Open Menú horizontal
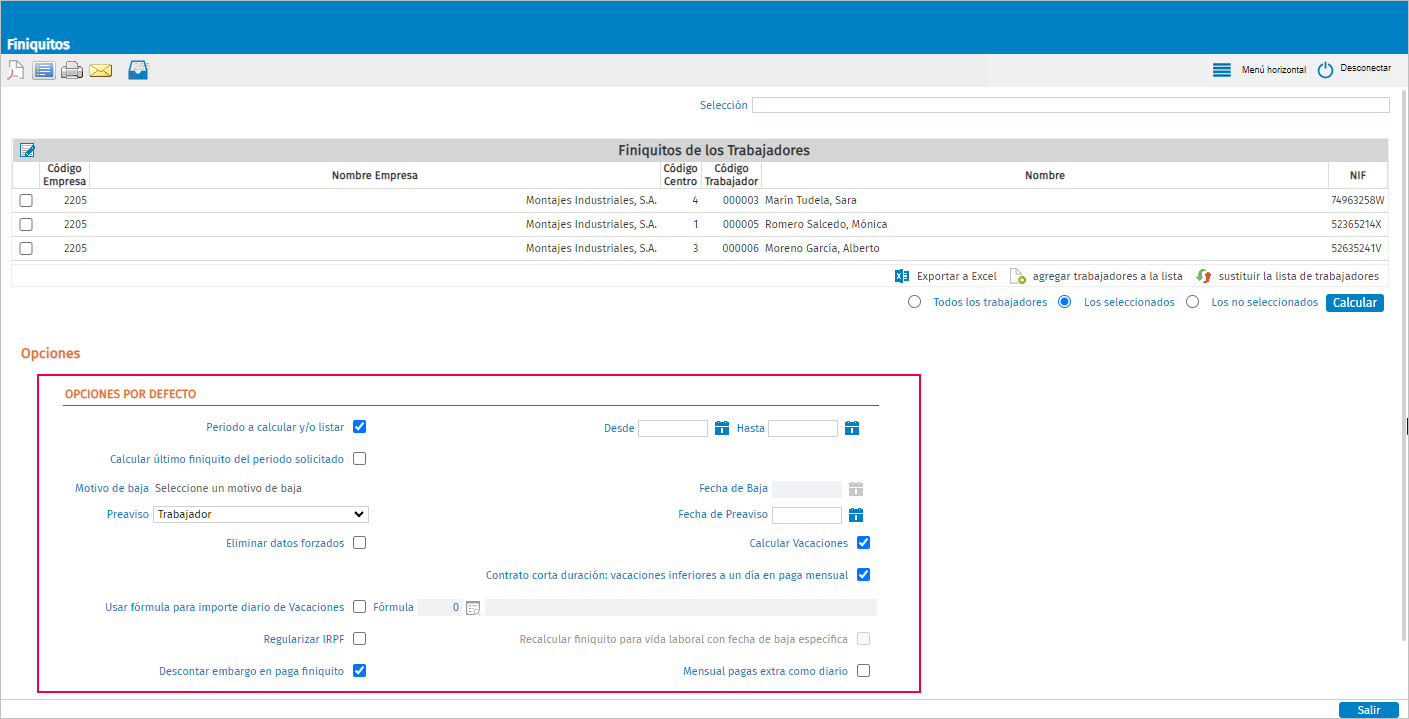1409x719 pixels. [1259, 70]
